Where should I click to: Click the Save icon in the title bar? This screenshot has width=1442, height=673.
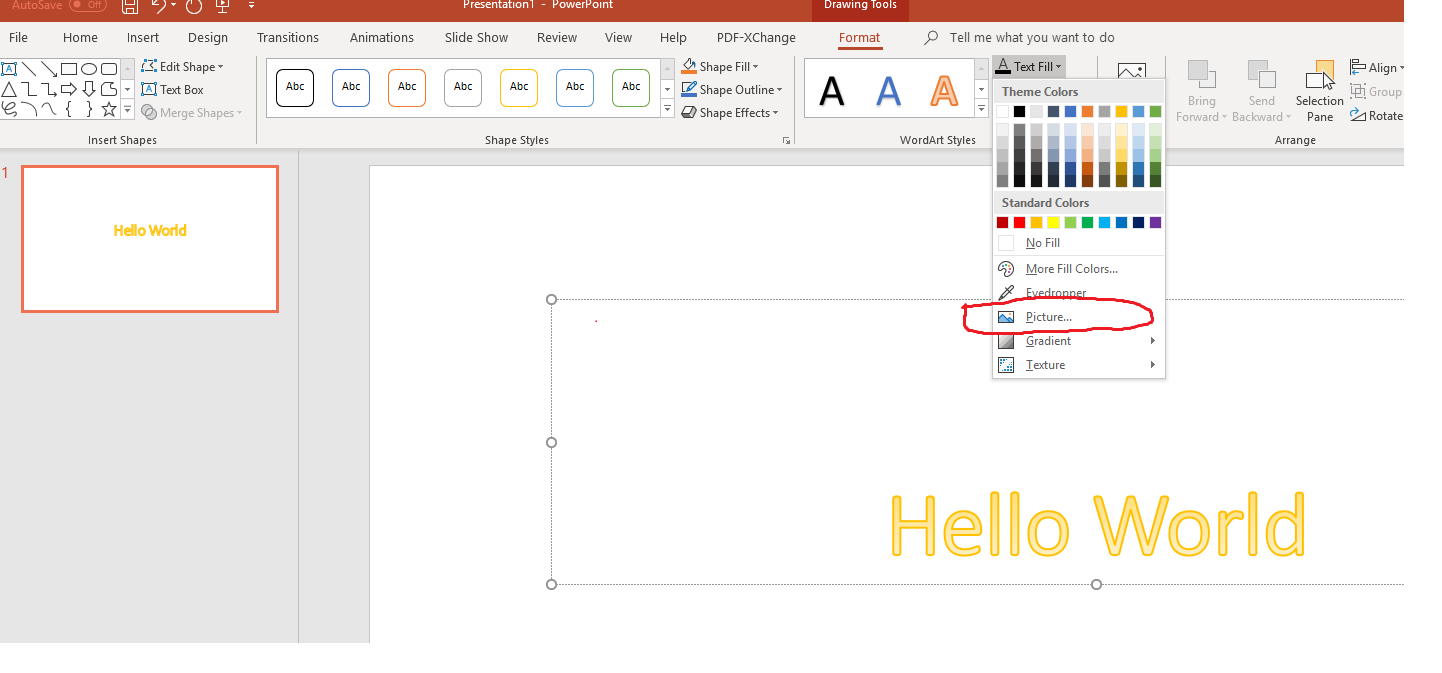point(130,6)
